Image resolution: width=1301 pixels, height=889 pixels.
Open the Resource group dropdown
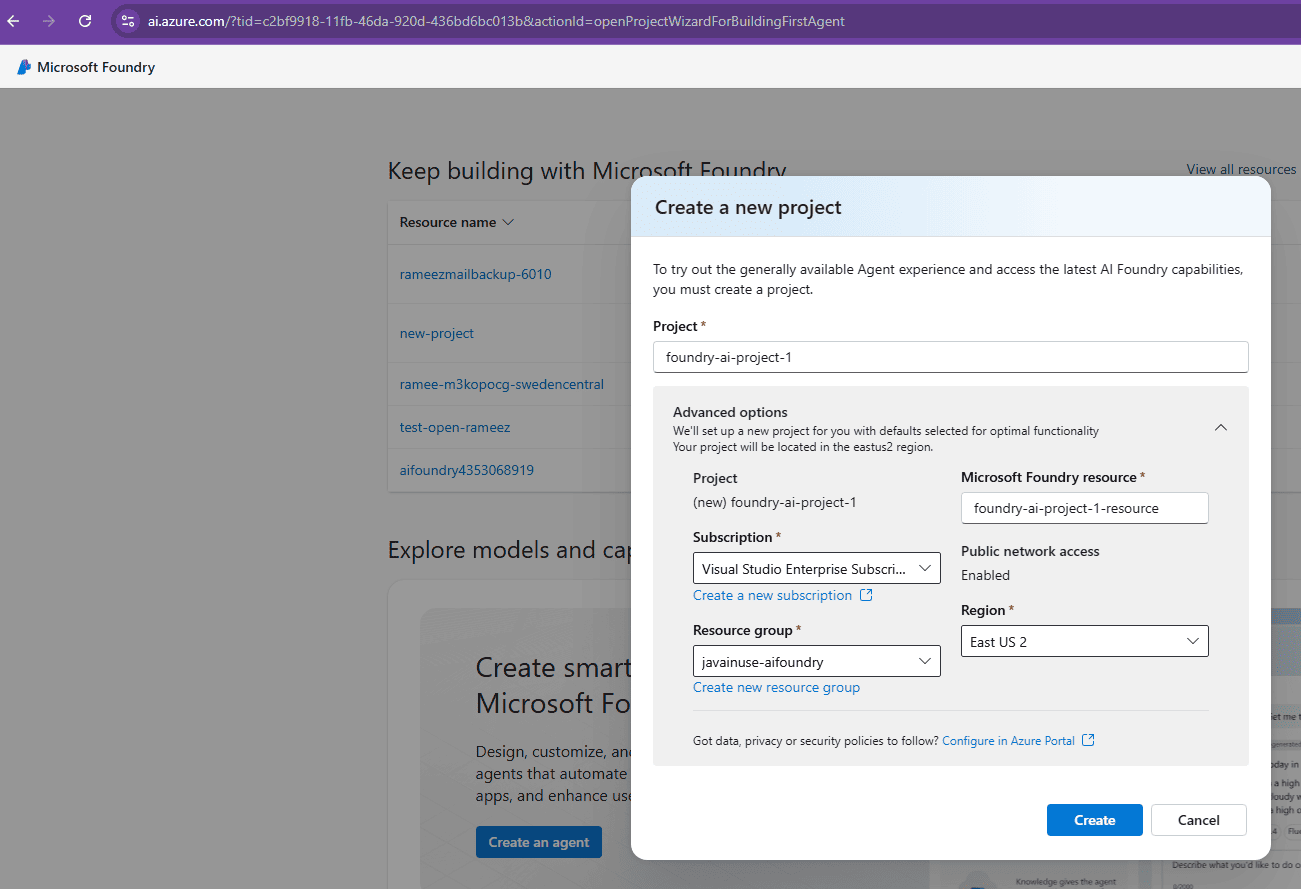tap(816, 661)
